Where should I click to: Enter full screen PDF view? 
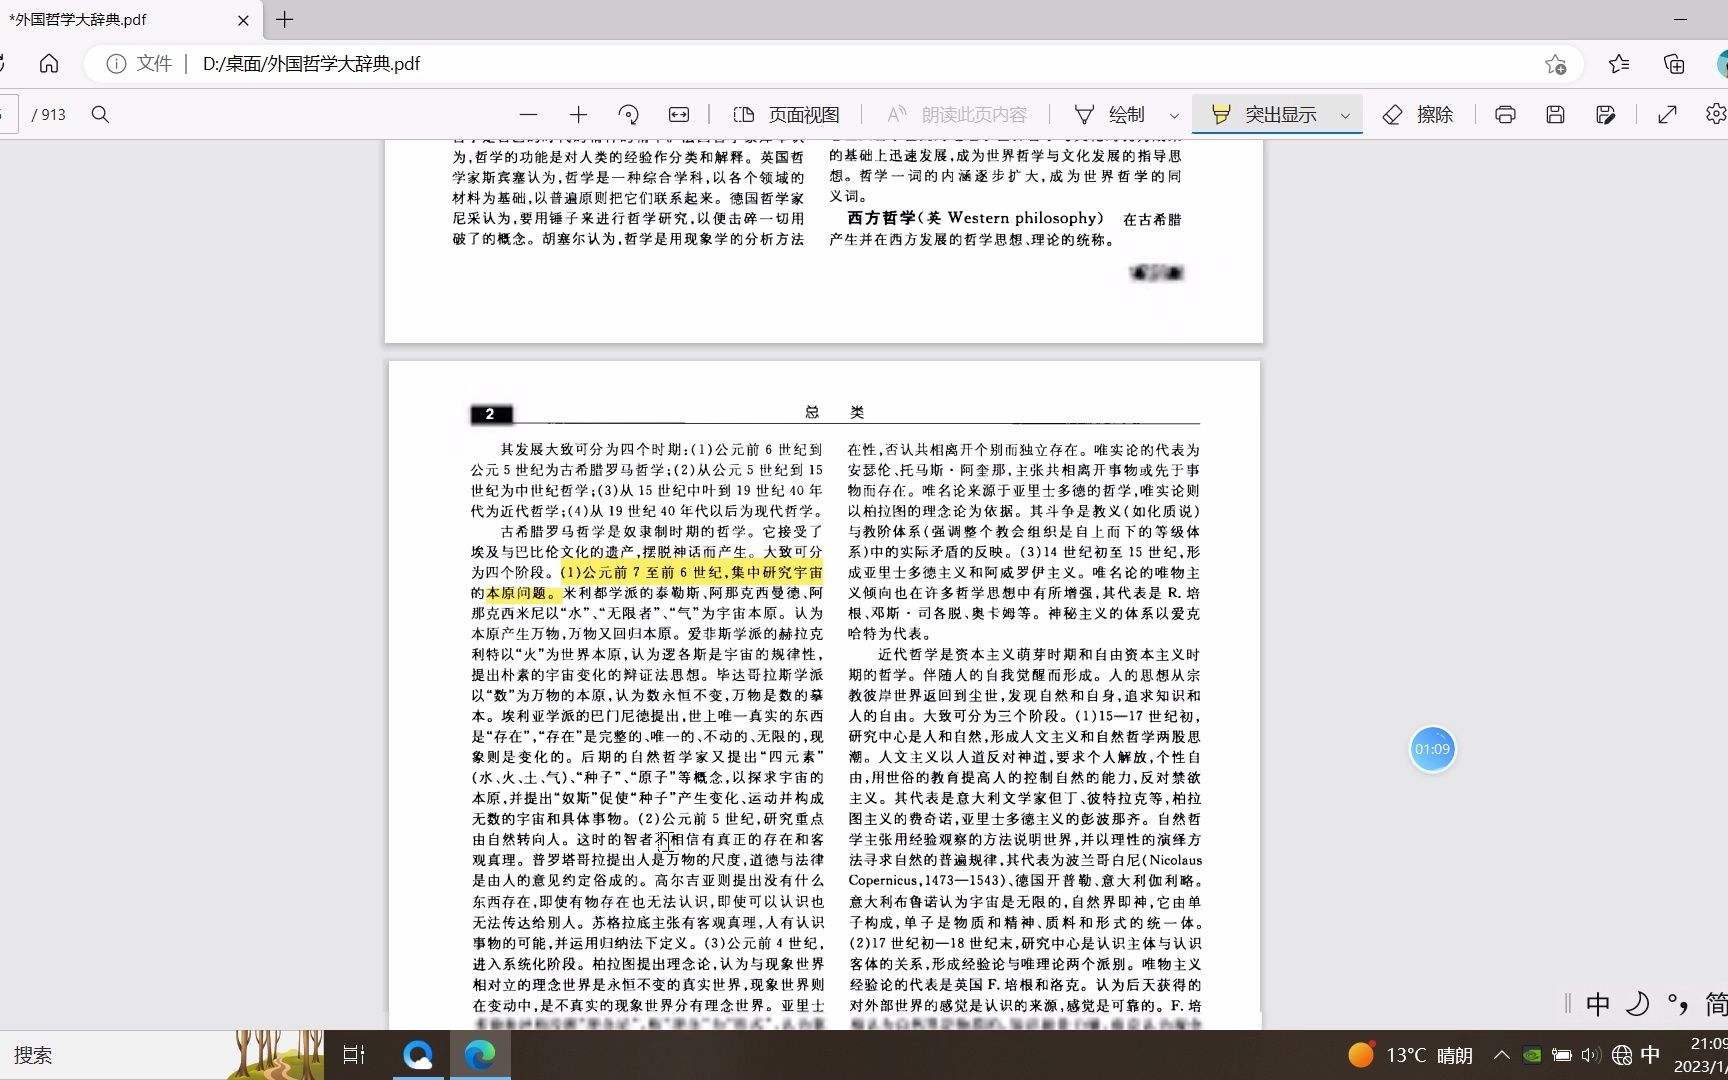coord(1667,115)
